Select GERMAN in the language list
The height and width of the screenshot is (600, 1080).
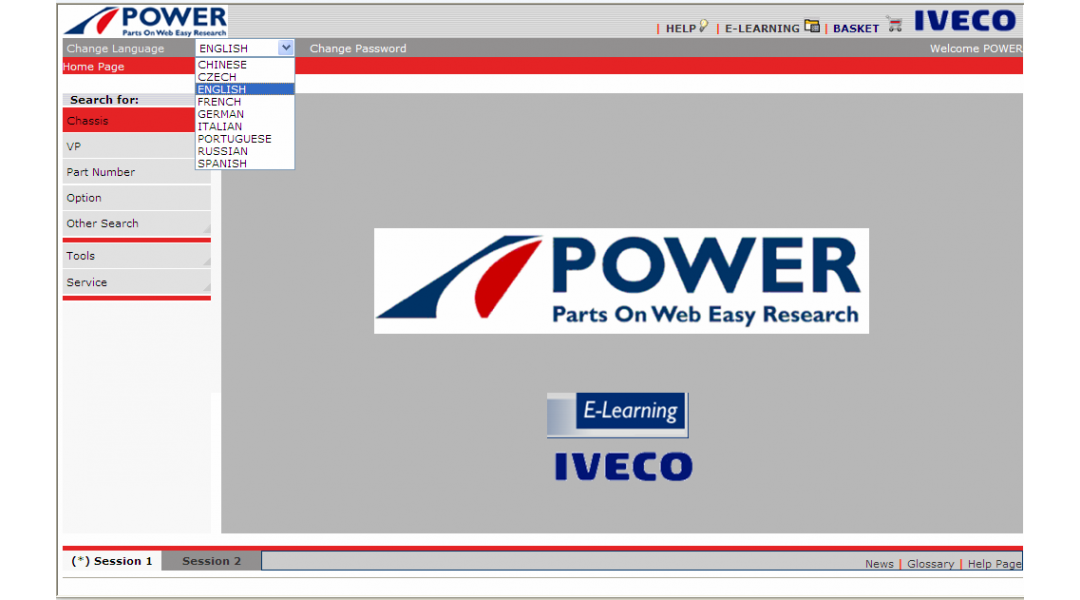pyautogui.click(x=245, y=114)
